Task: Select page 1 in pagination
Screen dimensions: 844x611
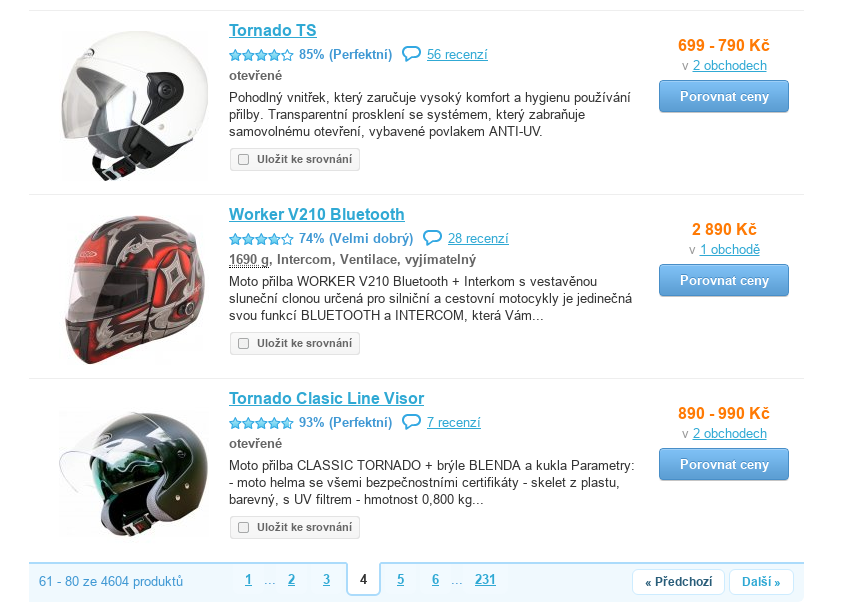Action: coord(248,580)
